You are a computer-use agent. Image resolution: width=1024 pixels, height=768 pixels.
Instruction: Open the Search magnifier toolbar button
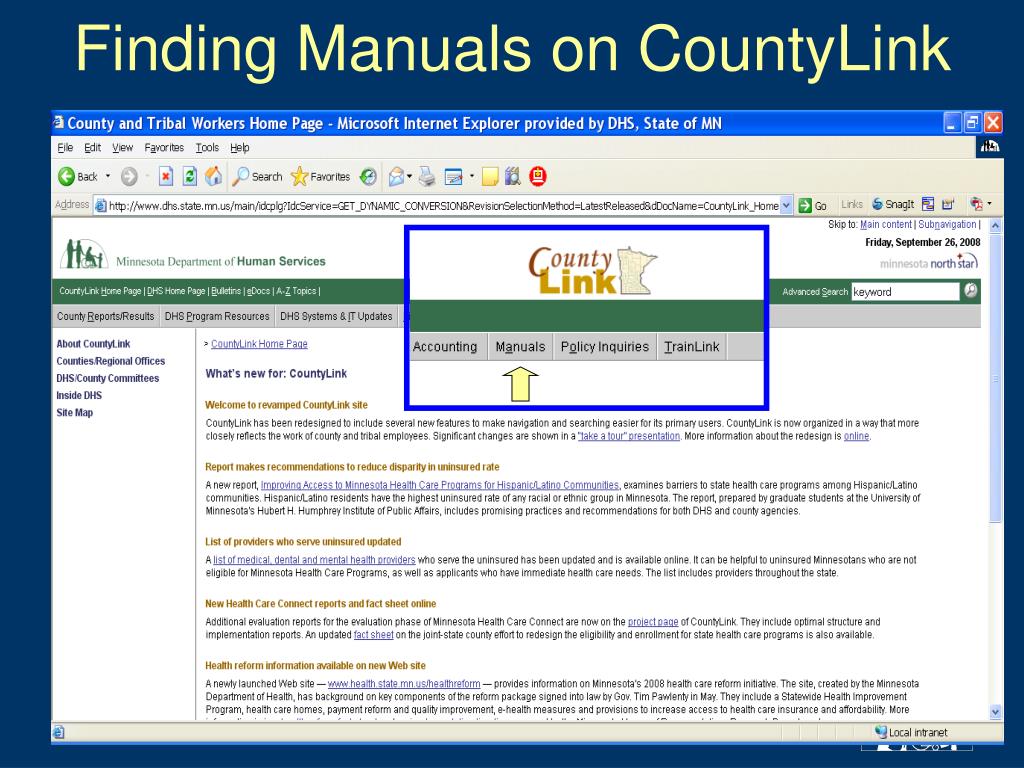pos(258,176)
